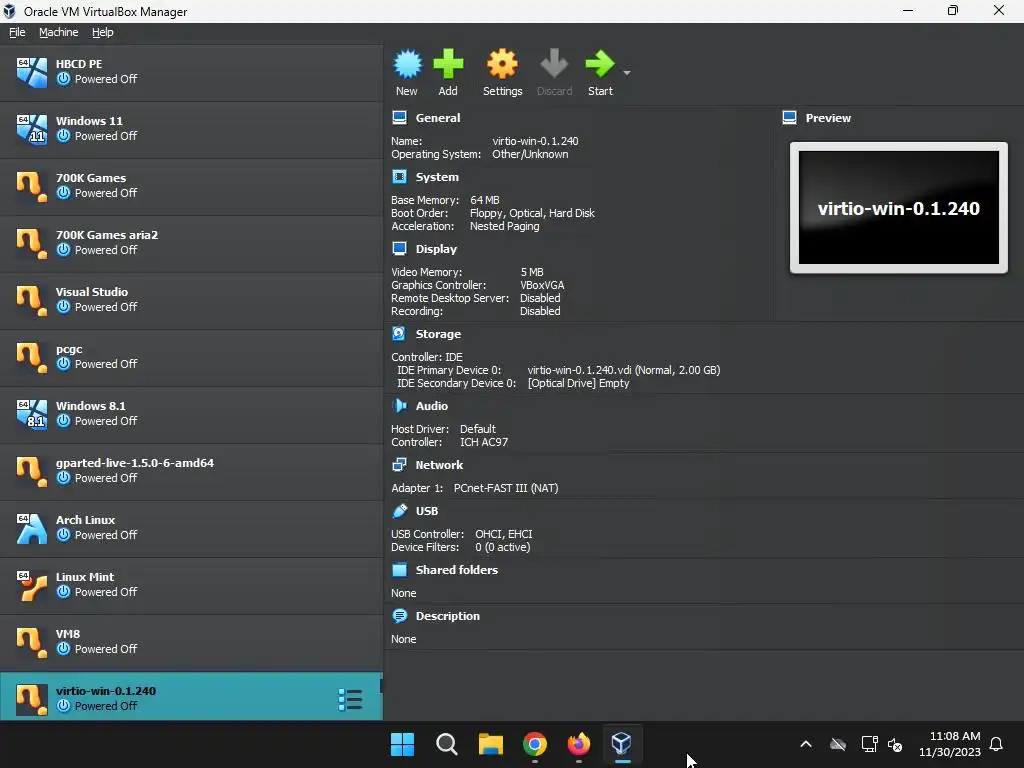Select the Visual Studio machine icon

pos(31,300)
